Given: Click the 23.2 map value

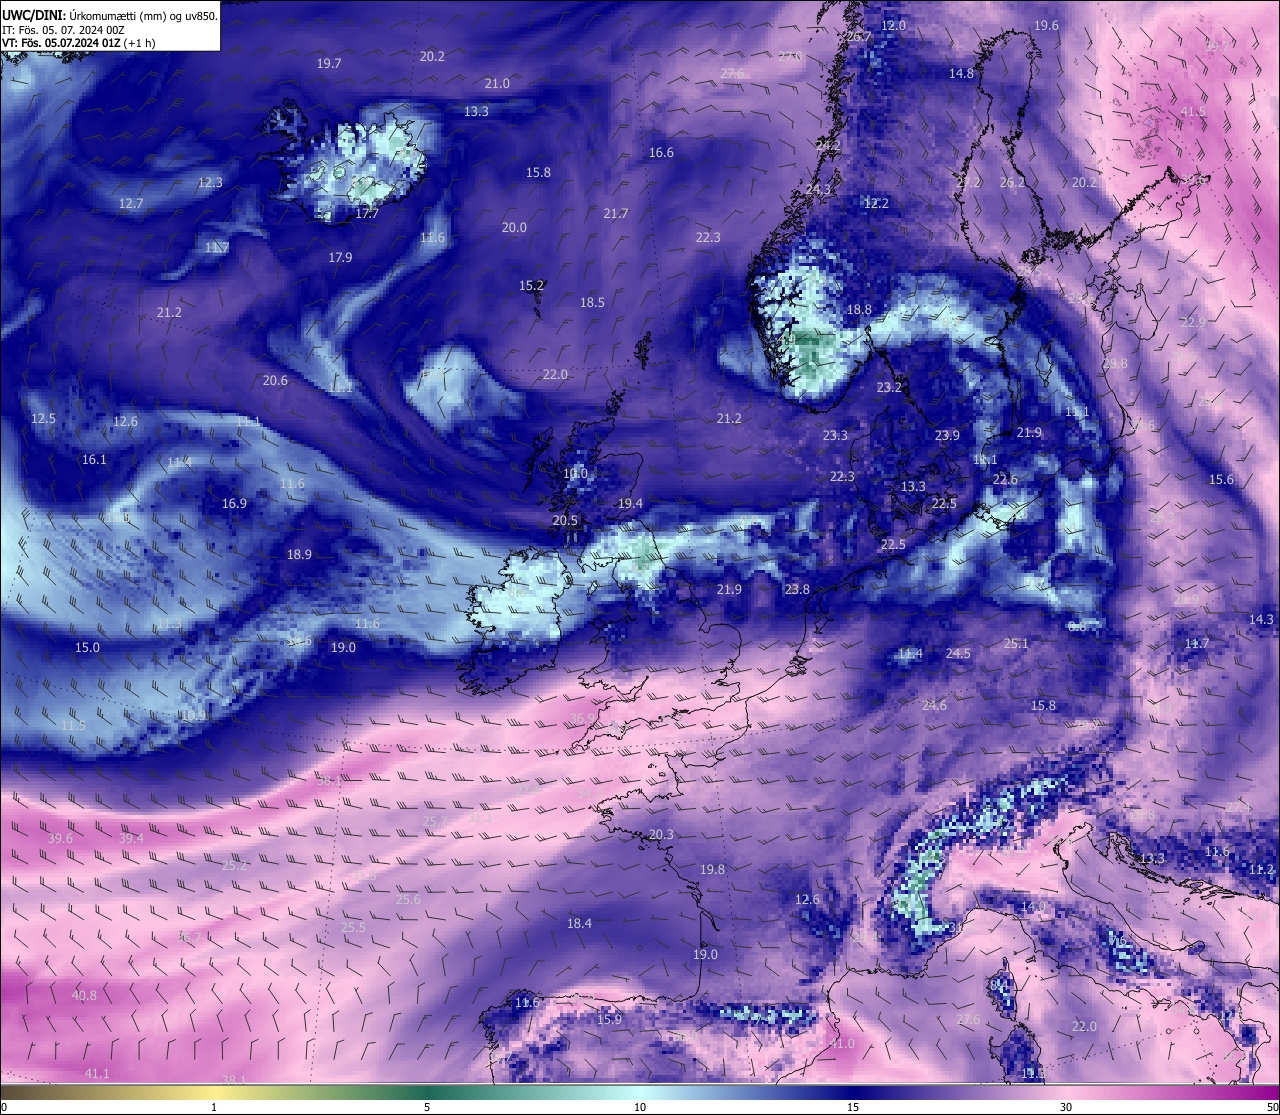Looking at the screenshot, I should coord(889,387).
